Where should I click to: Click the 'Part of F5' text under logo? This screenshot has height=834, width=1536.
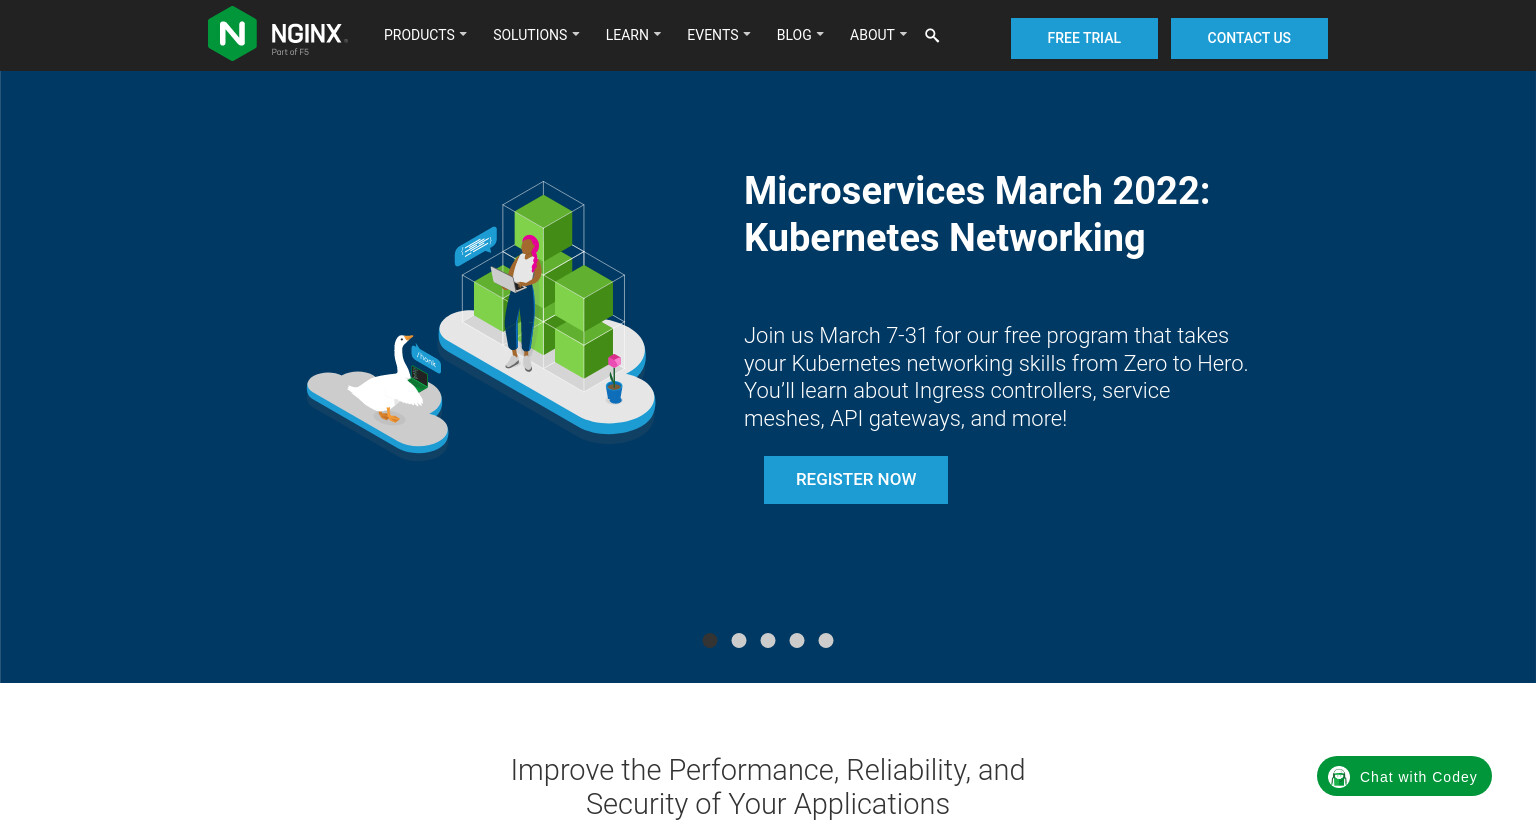(290, 52)
